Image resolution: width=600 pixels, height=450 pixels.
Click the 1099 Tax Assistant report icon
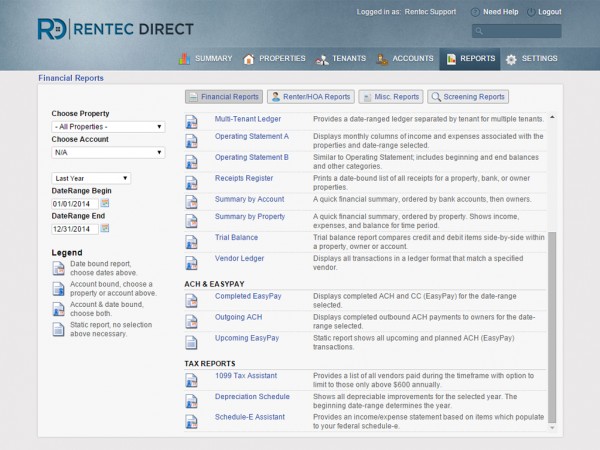click(x=191, y=380)
